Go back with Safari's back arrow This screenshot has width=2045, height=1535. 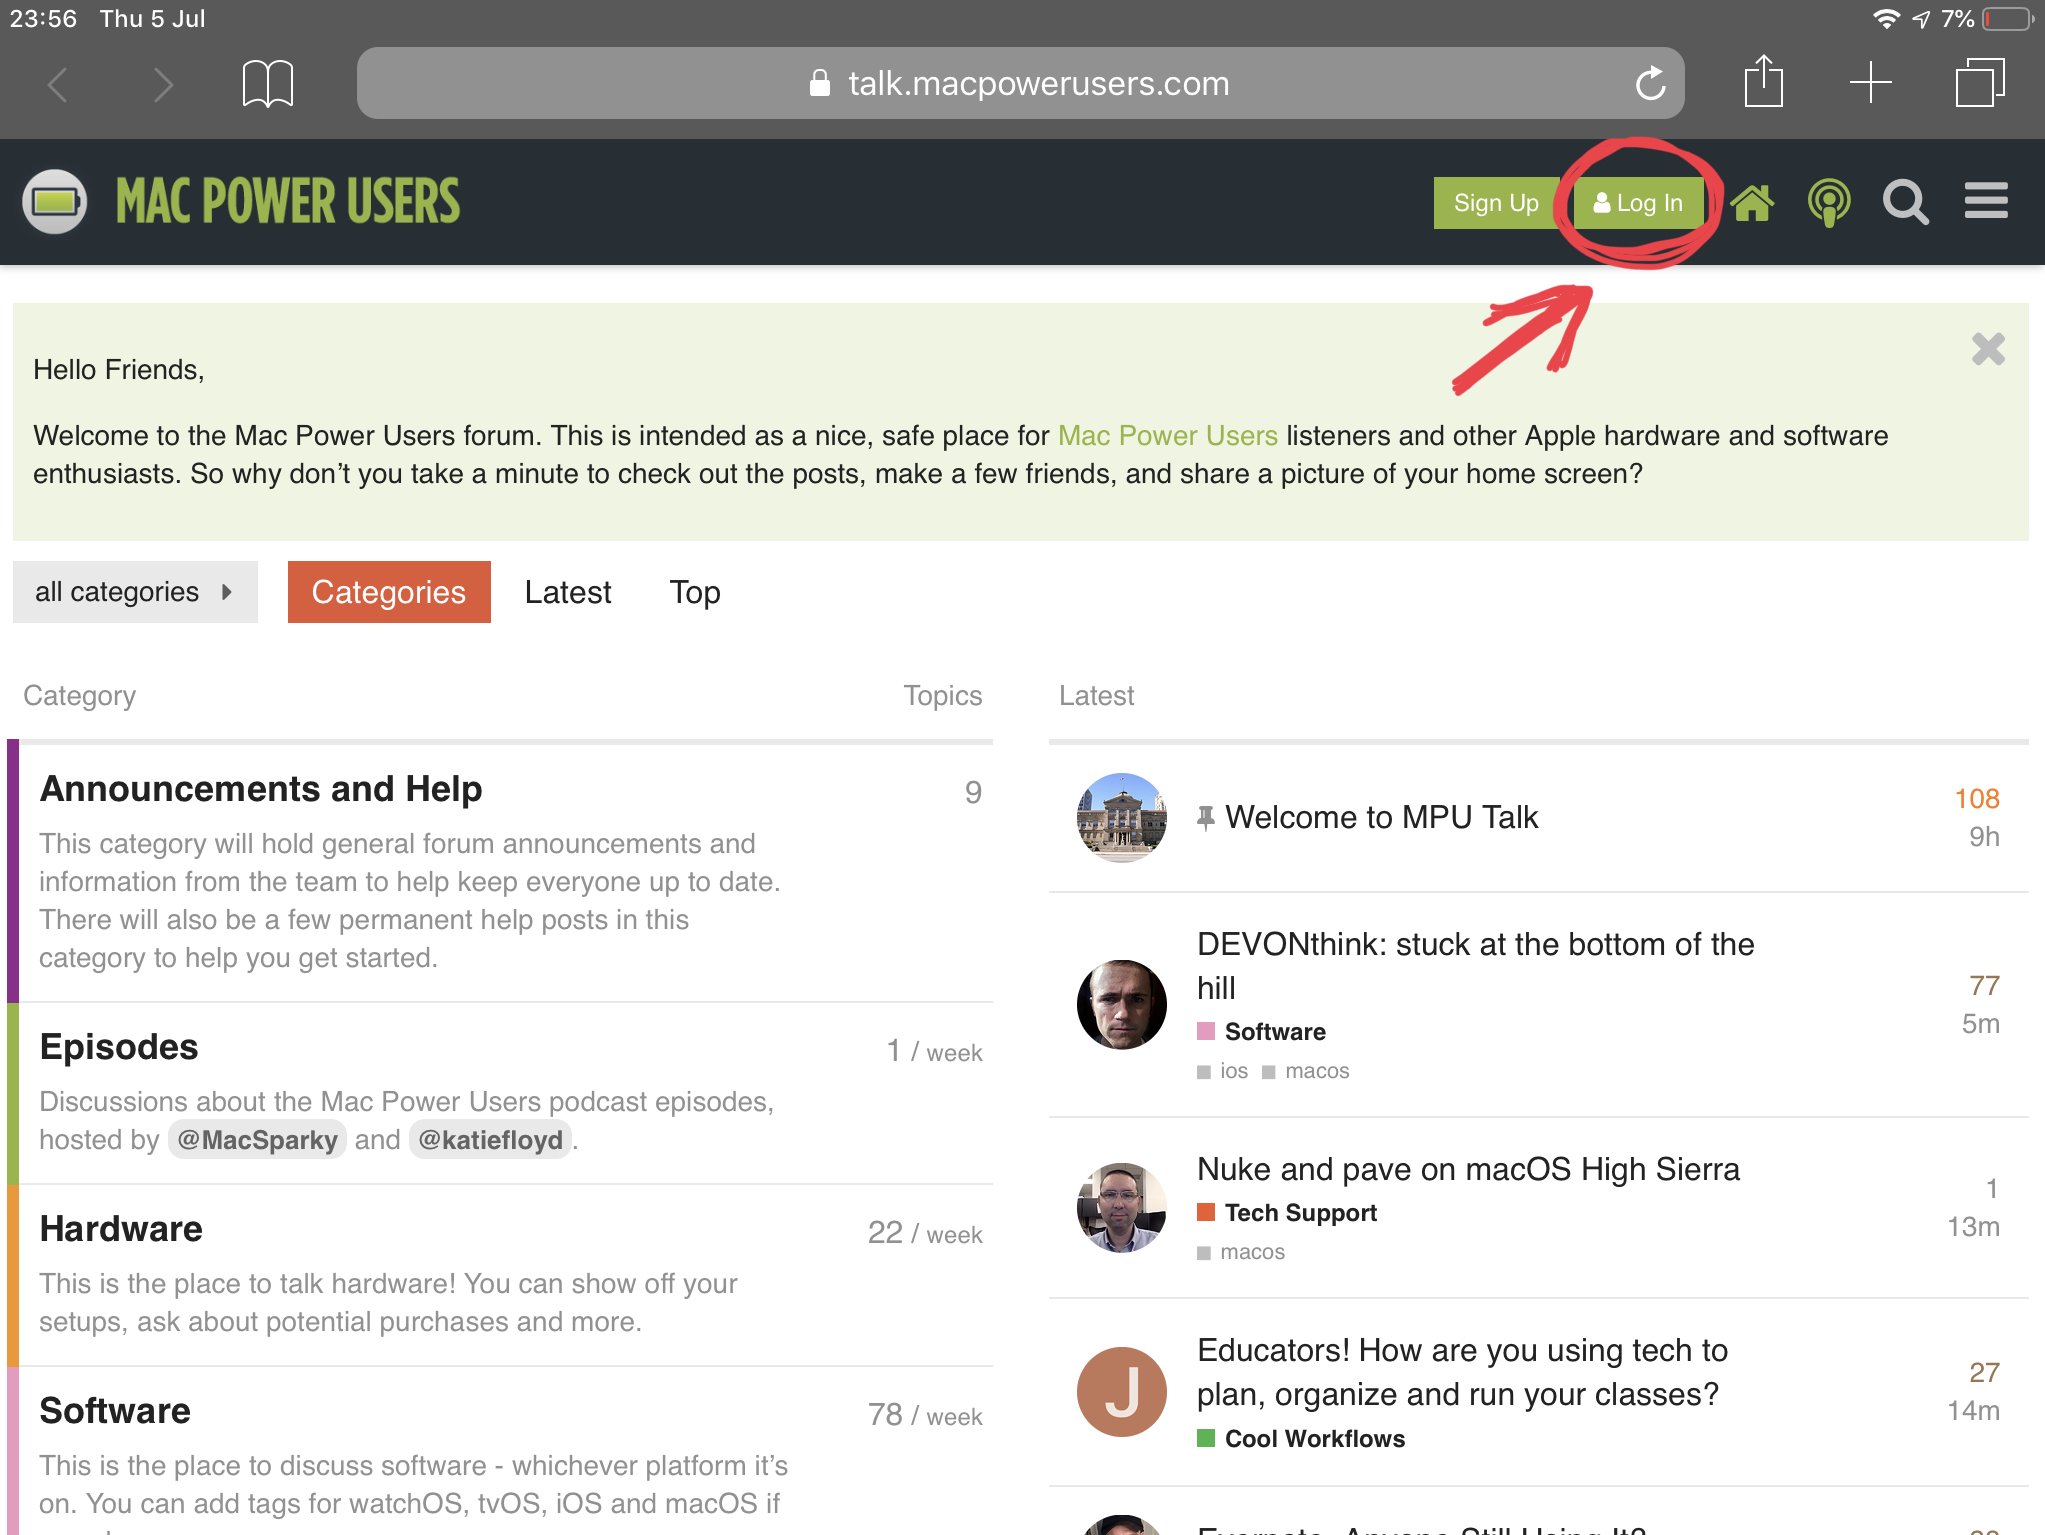[x=59, y=84]
